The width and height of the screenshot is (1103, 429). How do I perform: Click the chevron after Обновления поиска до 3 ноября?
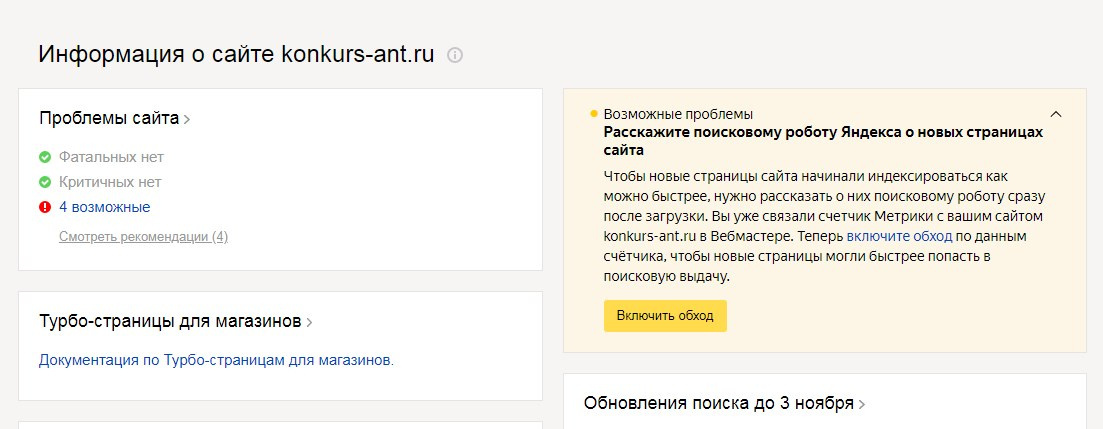tap(862, 405)
